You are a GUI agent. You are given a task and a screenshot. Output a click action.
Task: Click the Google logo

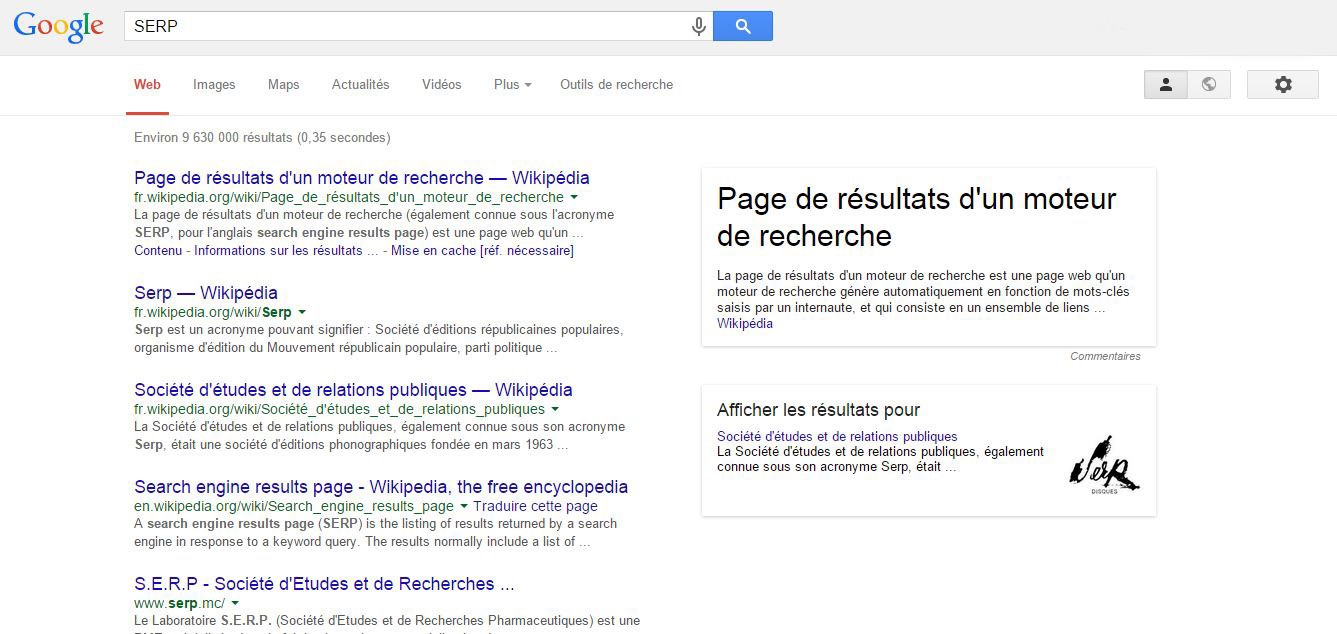[x=58, y=27]
